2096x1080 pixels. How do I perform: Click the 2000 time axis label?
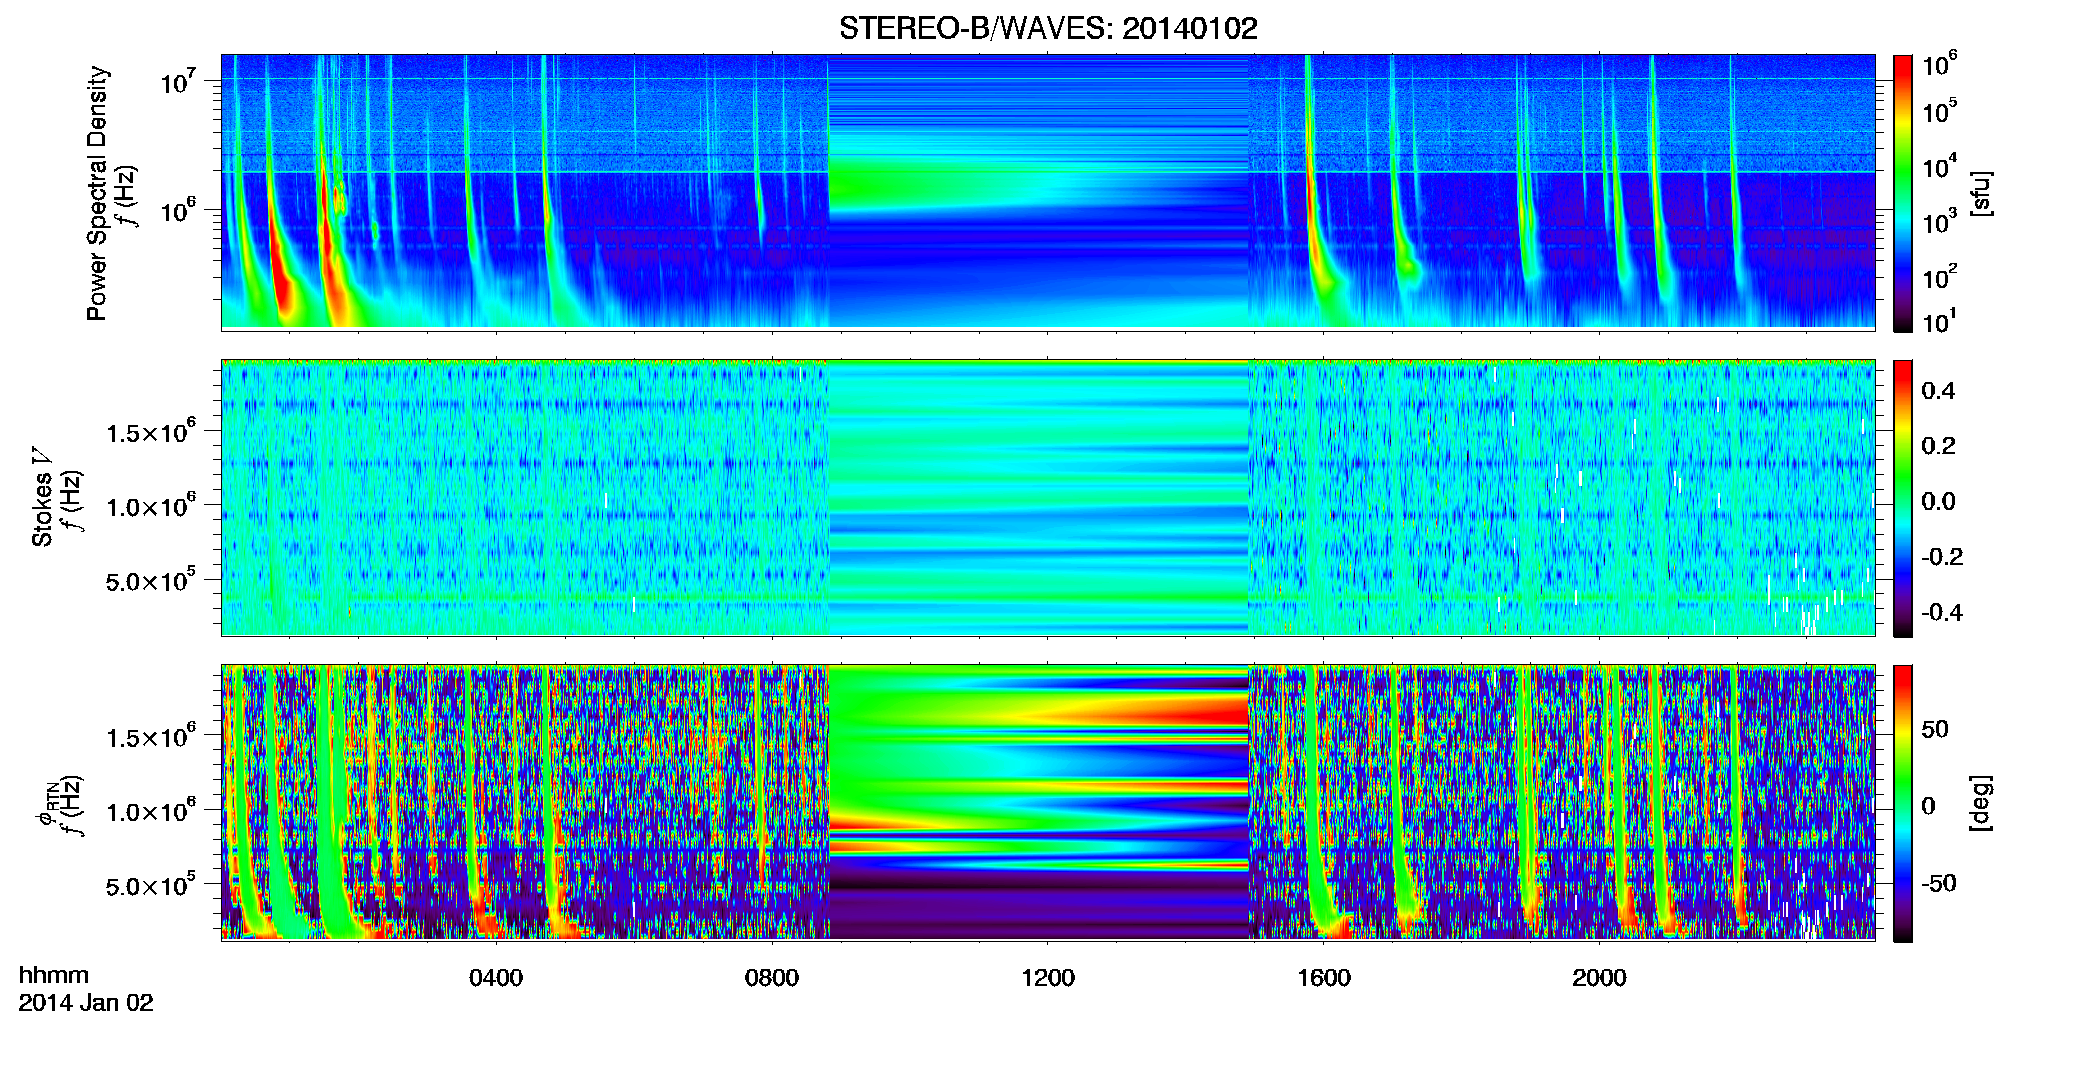(1599, 977)
